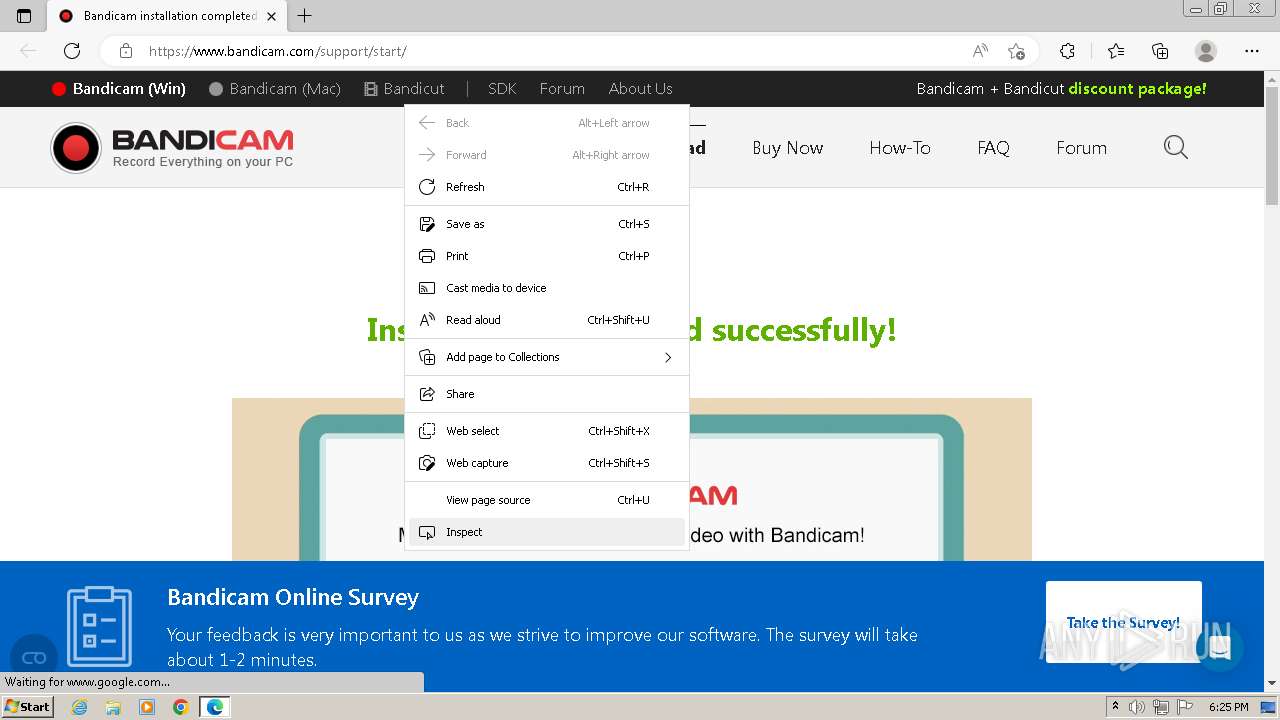Open the Collections toolbar icon

click(1160, 51)
